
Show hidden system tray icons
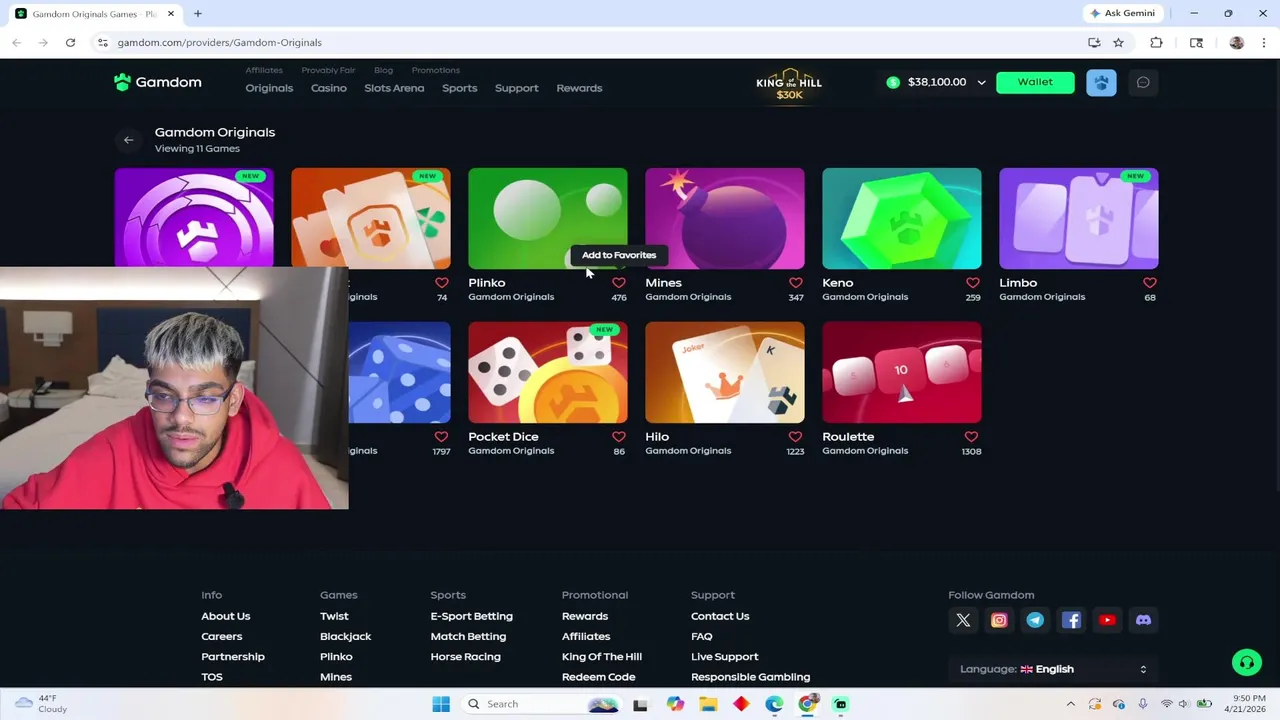(1070, 704)
